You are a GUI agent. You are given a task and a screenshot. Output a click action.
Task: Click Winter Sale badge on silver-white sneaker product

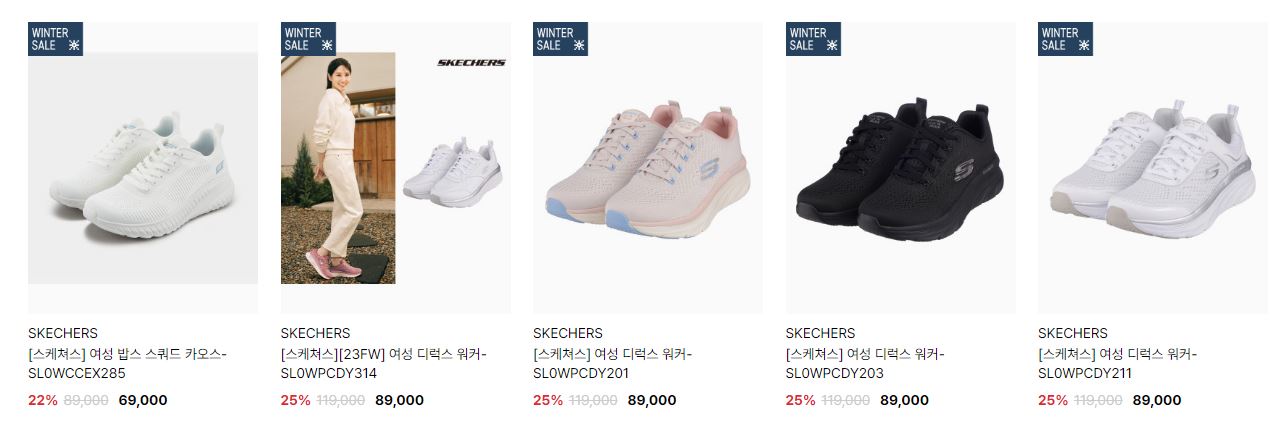tap(1065, 39)
